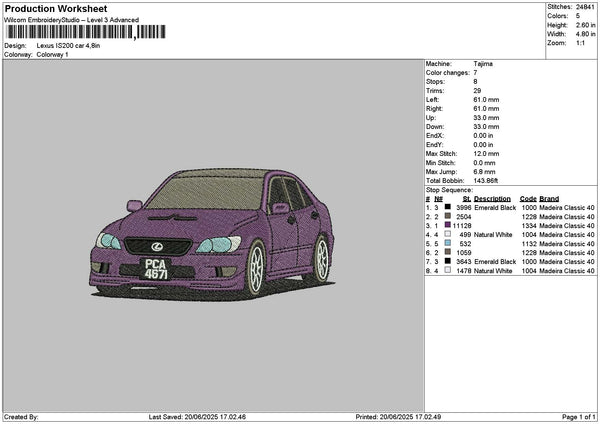Click the brown swatch beside stitch count 2504
600x424 pixels.
point(447,216)
